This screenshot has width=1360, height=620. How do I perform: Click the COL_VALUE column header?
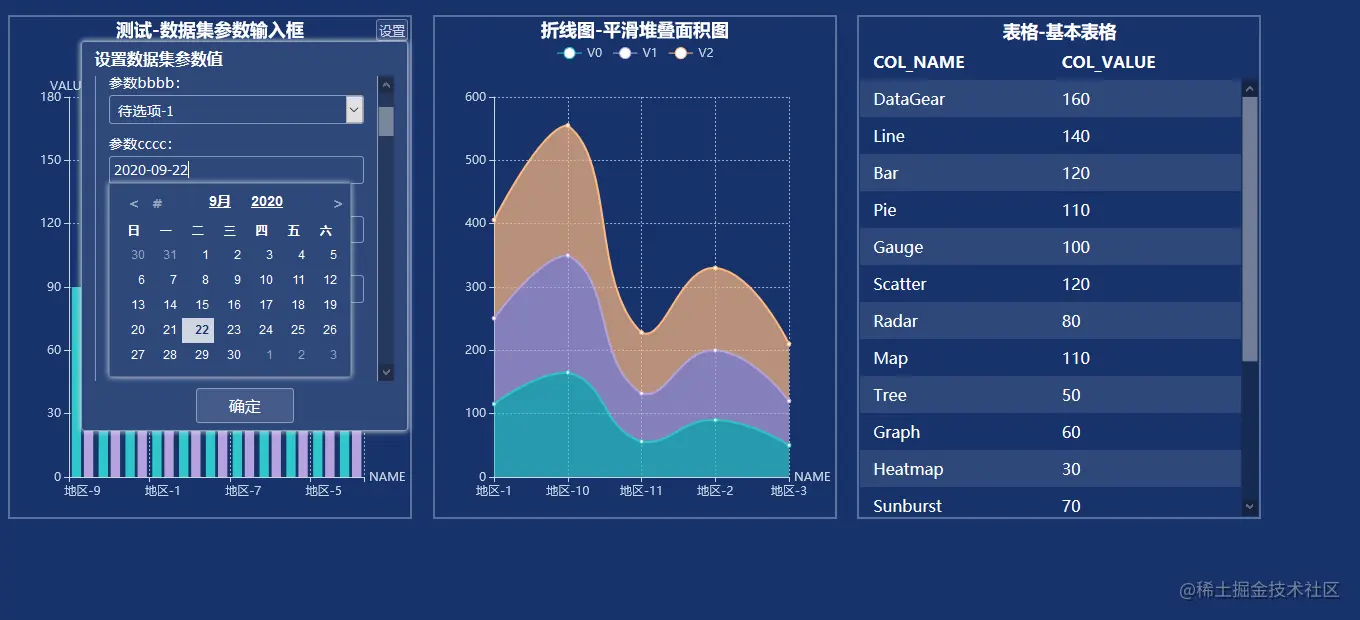pyautogui.click(x=1109, y=62)
